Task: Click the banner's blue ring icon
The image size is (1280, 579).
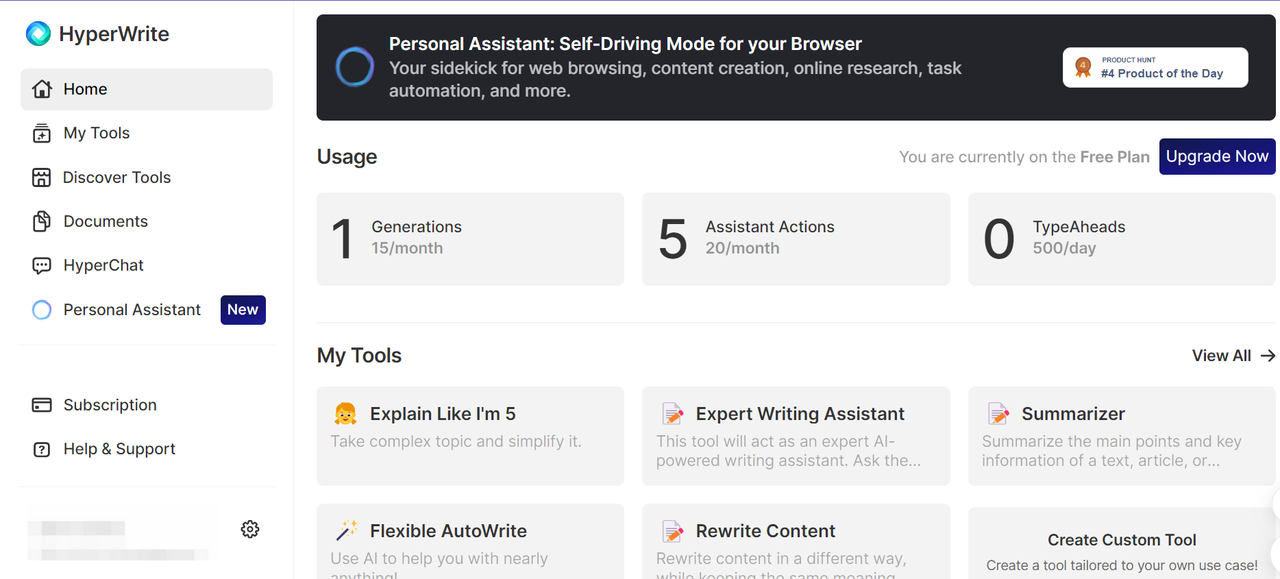Action: (x=355, y=67)
